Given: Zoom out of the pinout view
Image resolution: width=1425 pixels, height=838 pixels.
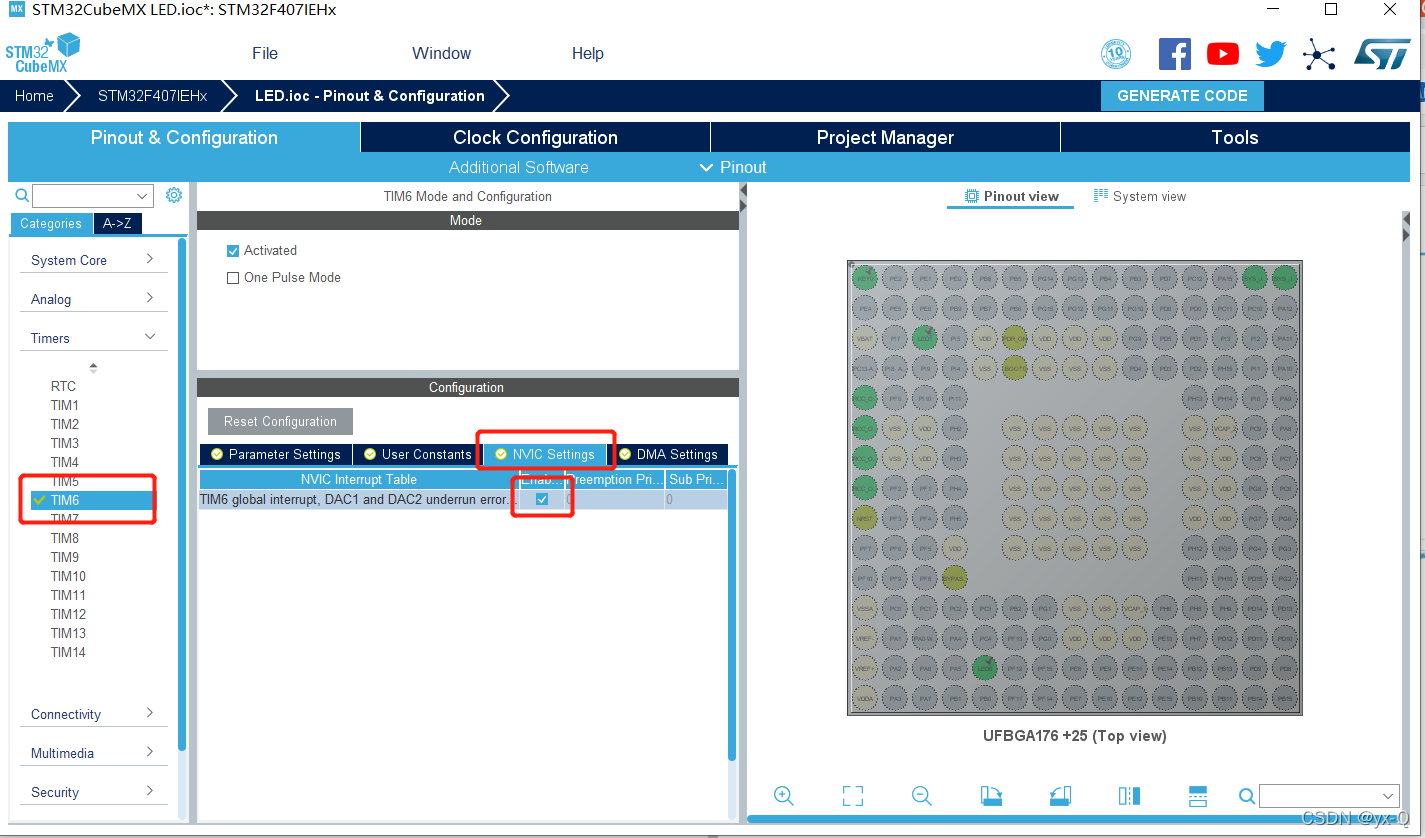Looking at the screenshot, I should tap(922, 796).
